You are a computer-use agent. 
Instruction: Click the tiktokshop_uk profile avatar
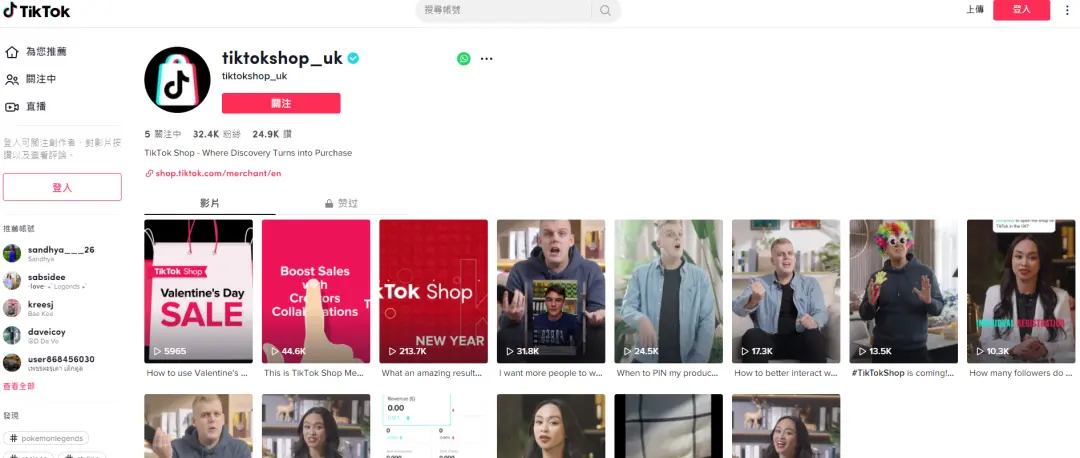click(x=177, y=80)
